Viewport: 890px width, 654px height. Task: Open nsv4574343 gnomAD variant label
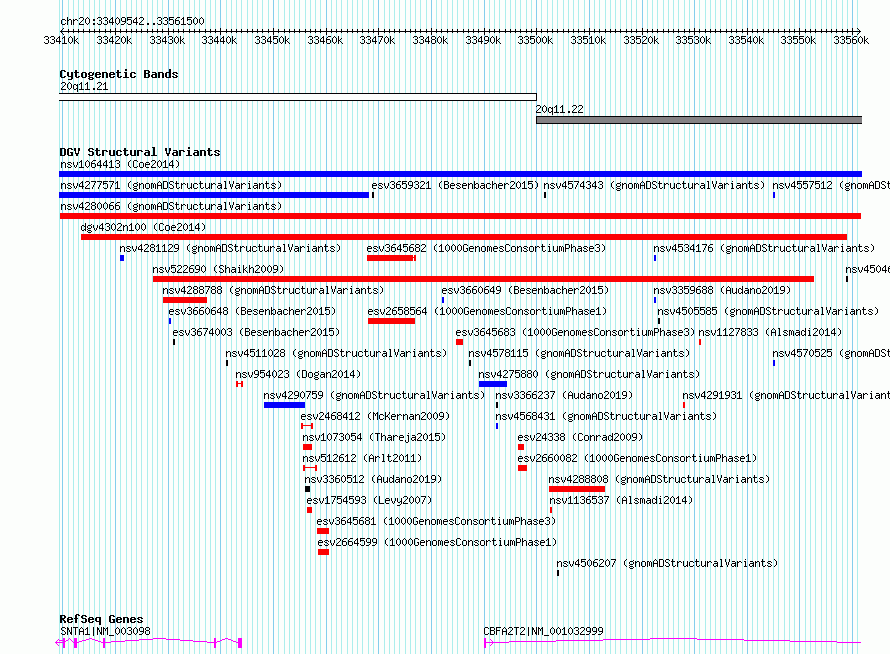point(654,186)
